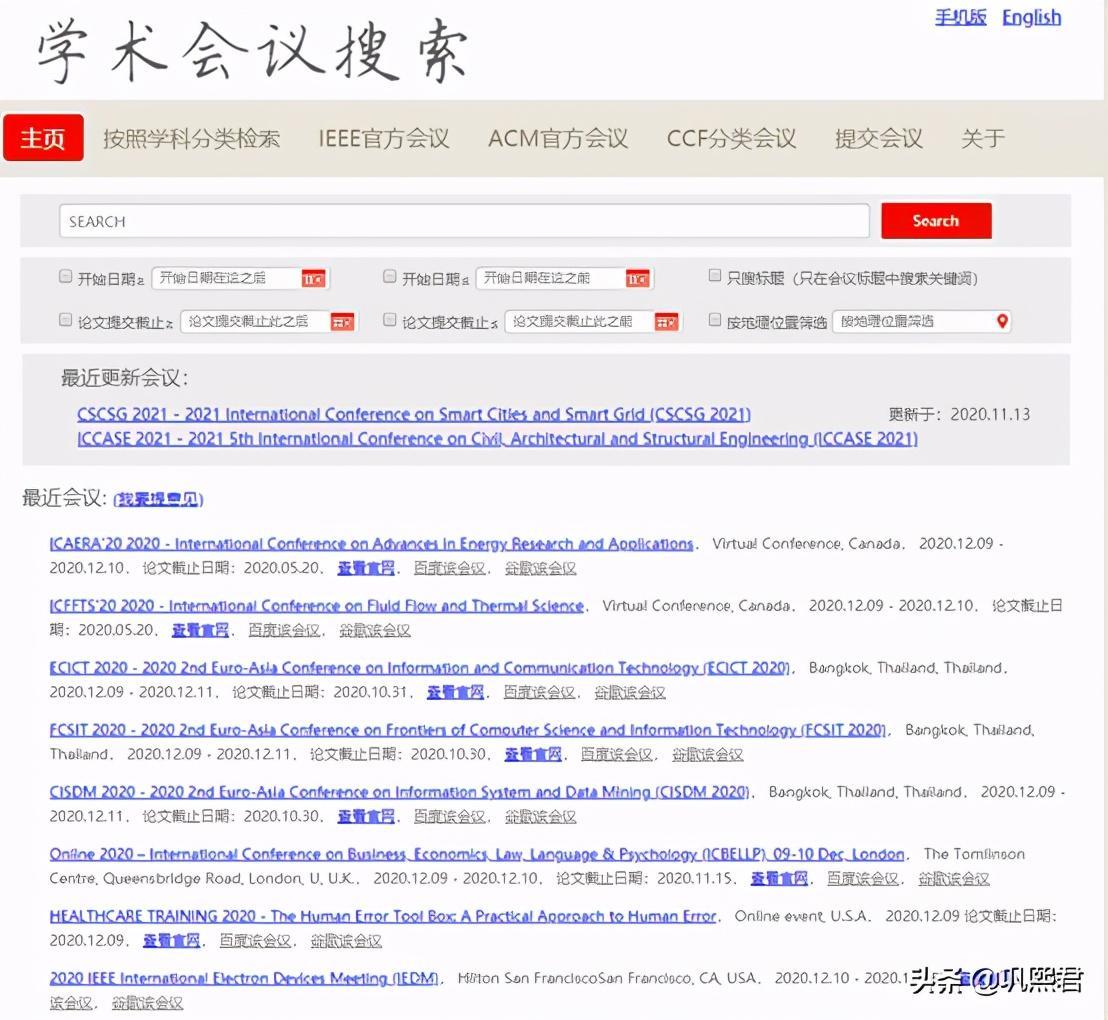Open calendar icon for start date after
1108x1020 pixels.
coord(313,279)
